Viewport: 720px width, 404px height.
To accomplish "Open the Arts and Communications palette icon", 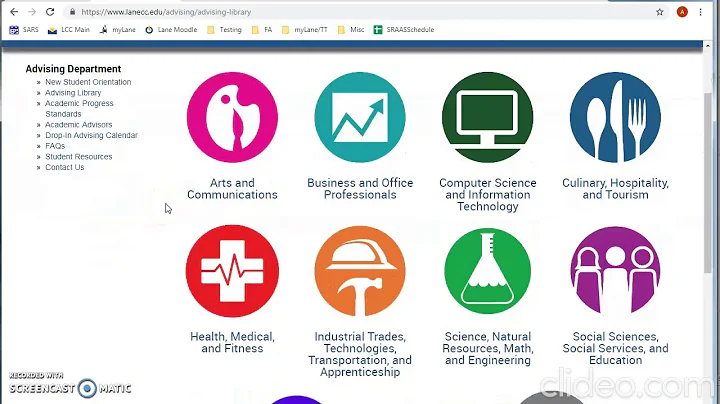I will [x=232, y=118].
